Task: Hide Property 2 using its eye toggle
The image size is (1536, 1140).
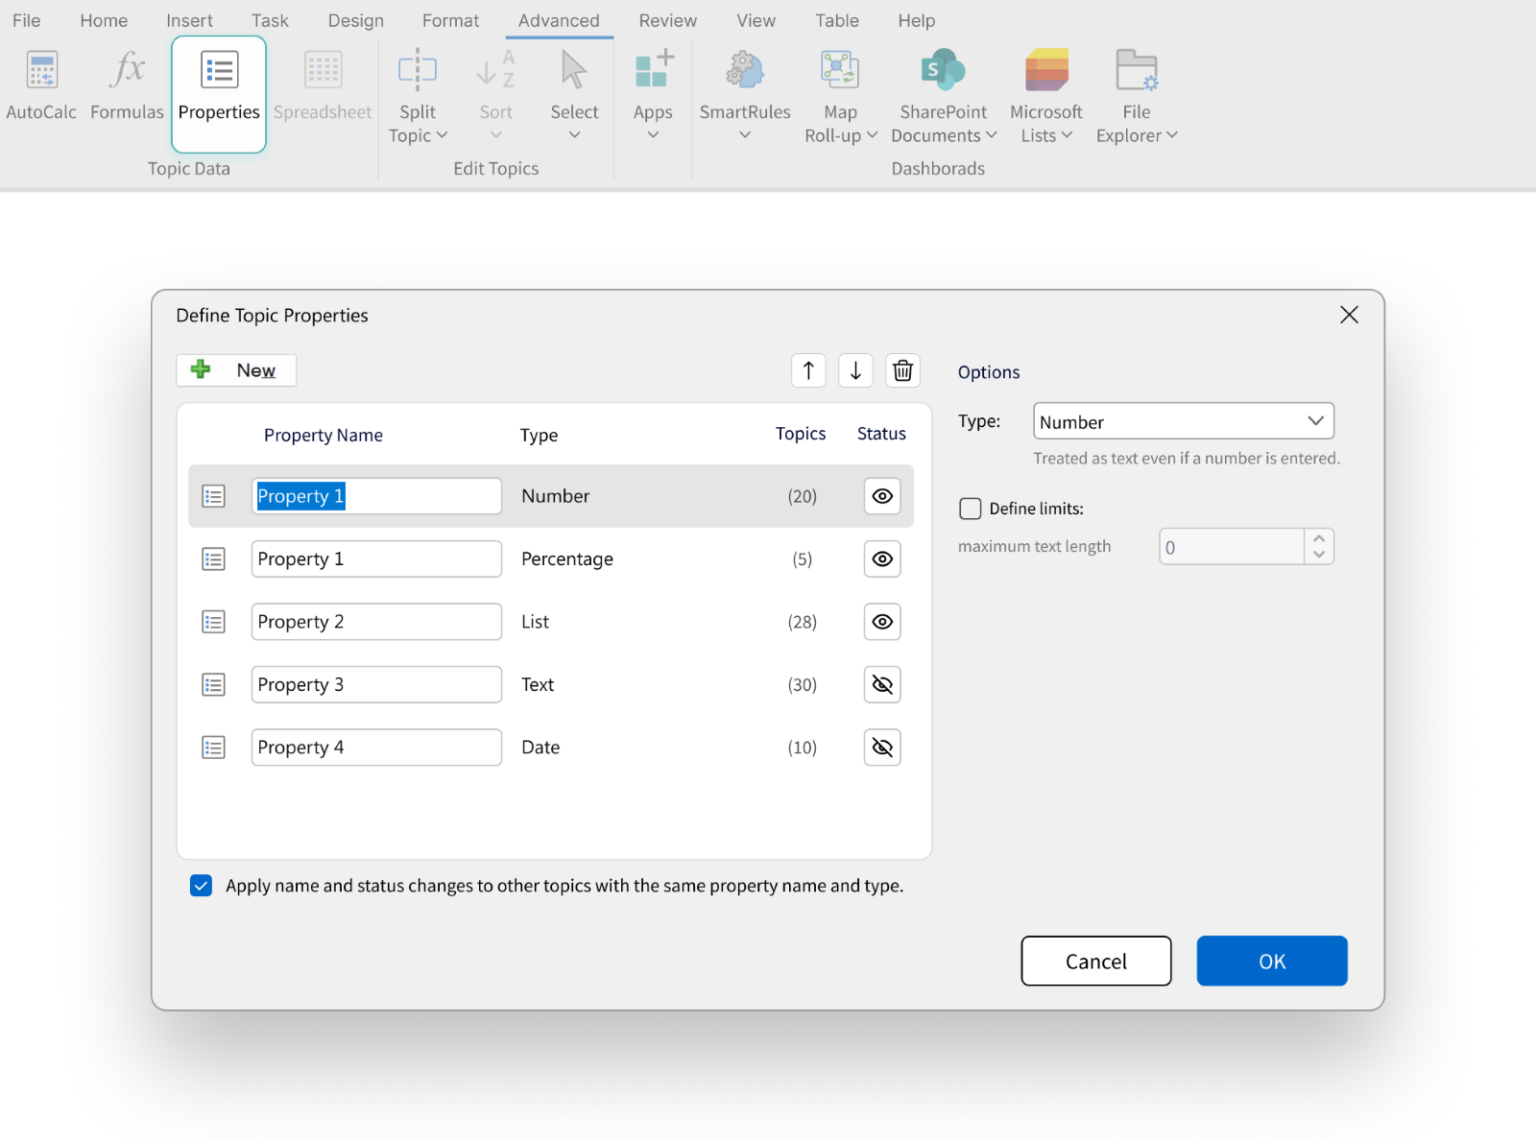Action: pos(881,621)
